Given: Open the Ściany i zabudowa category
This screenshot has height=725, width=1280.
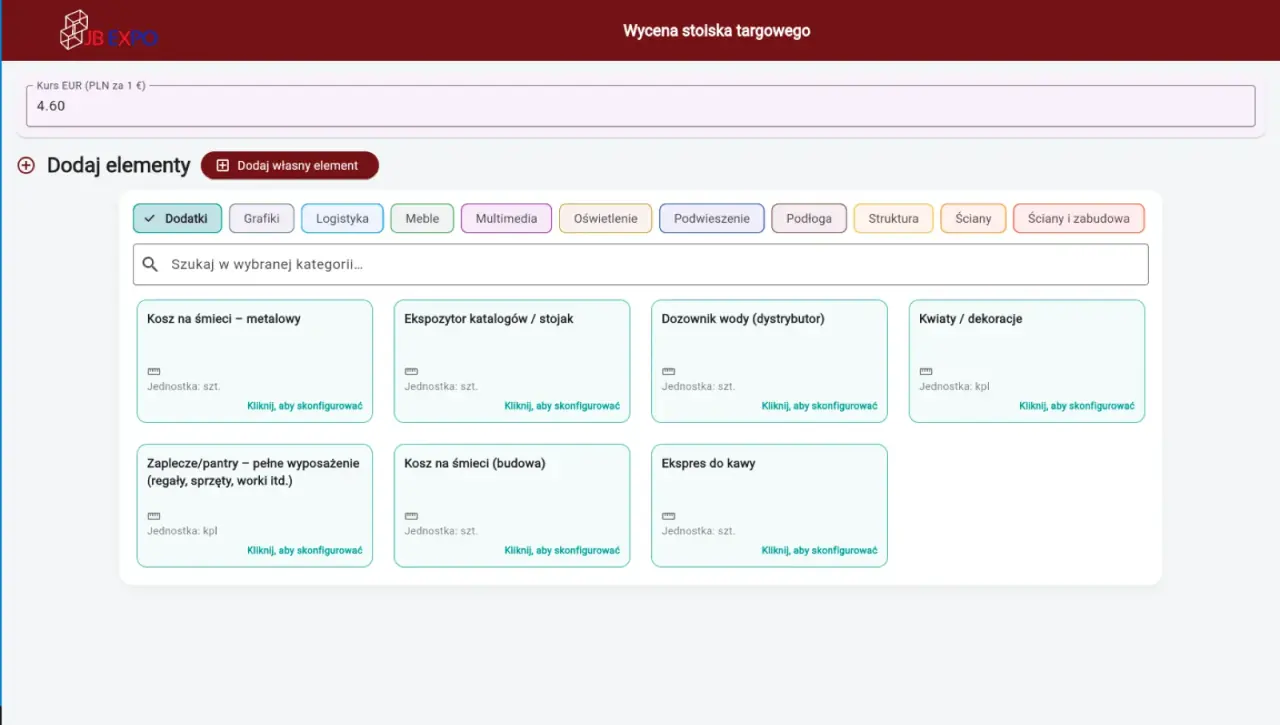Looking at the screenshot, I should click(x=1079, y=218).
